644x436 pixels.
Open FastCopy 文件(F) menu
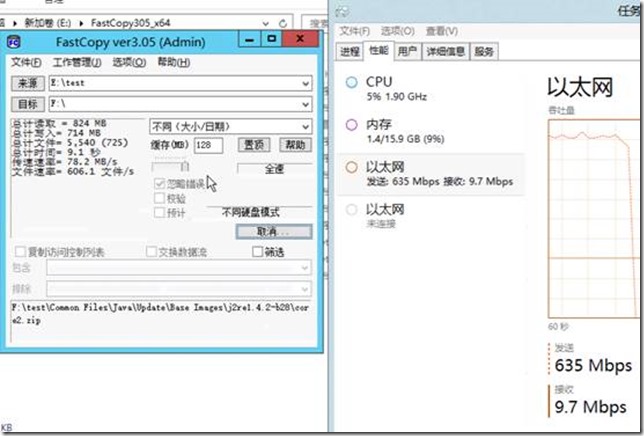coord(26,62)
